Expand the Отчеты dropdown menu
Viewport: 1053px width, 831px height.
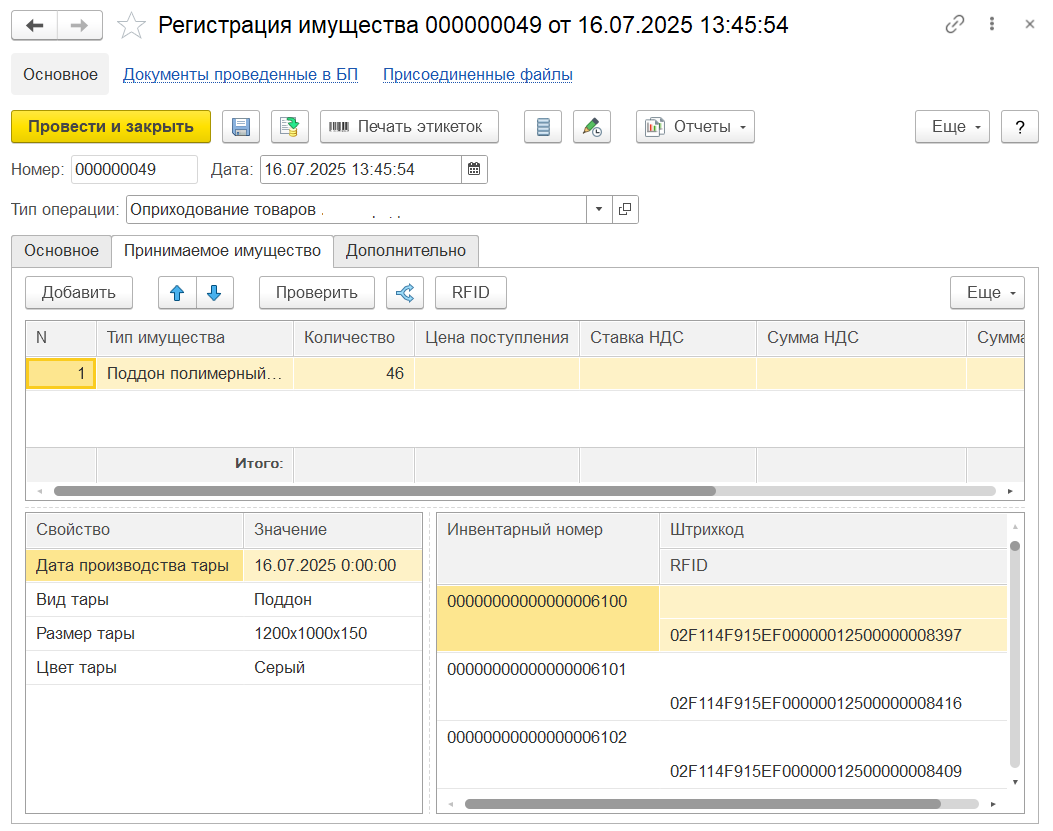(695, 127)
